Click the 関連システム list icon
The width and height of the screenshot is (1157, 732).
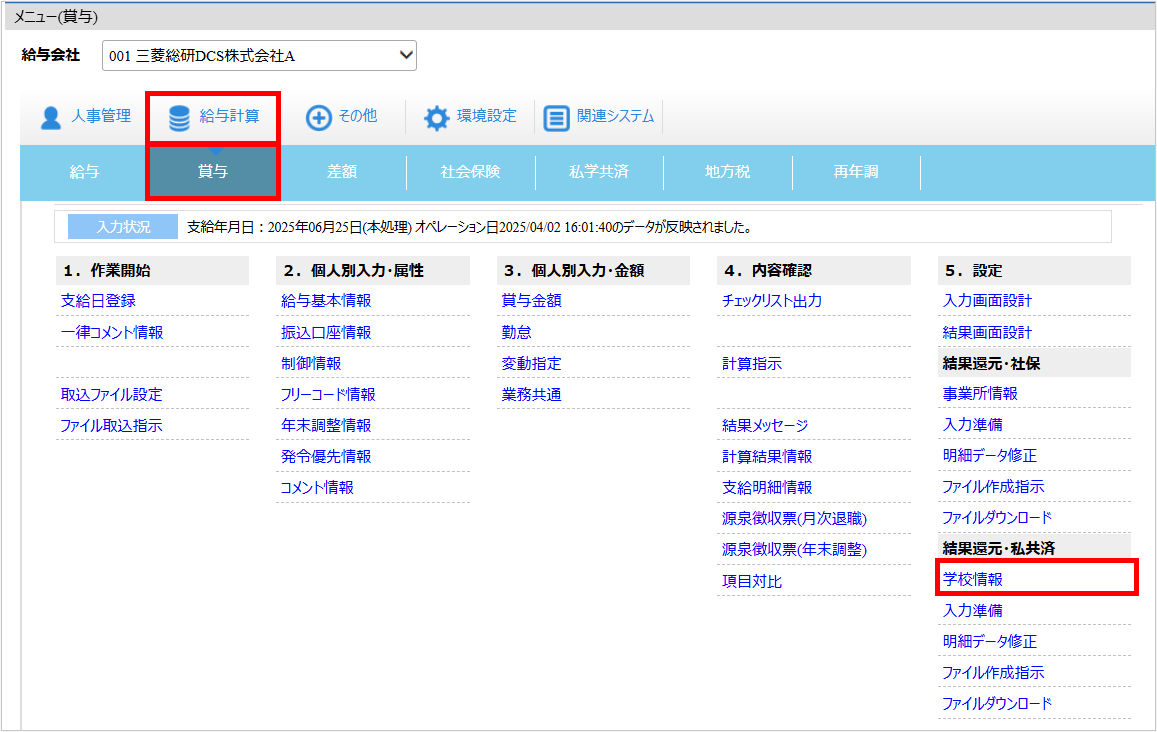556,118
